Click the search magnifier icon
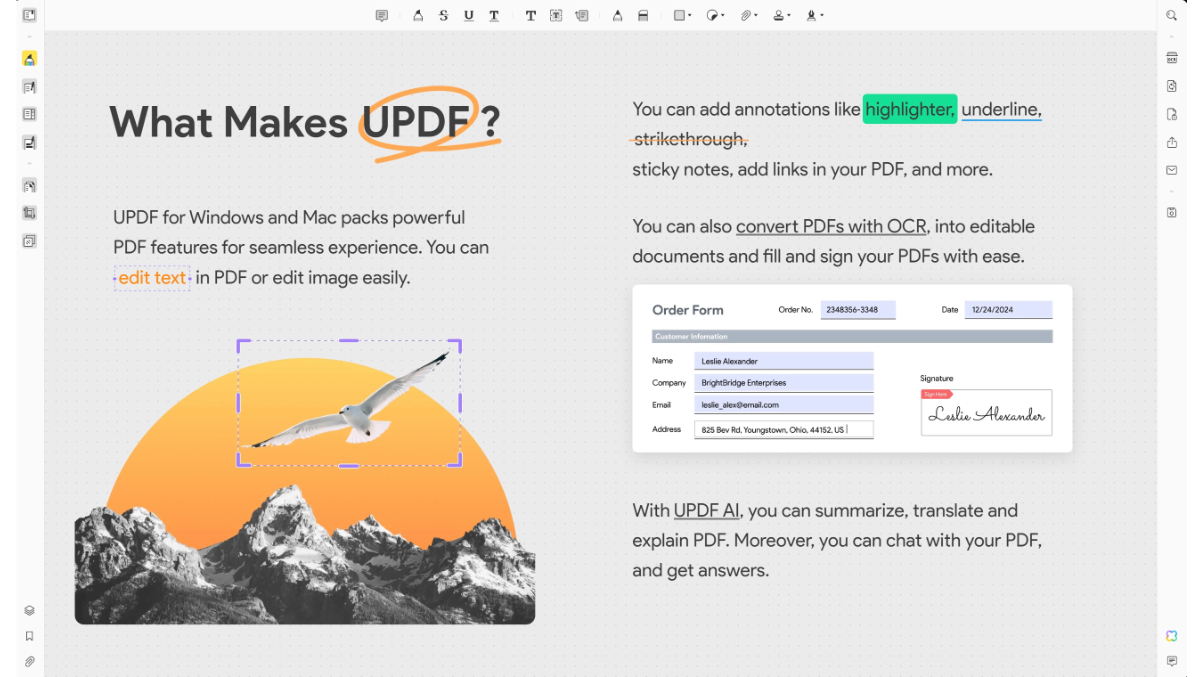The image size is (1200, 677). click(1171, 15)
